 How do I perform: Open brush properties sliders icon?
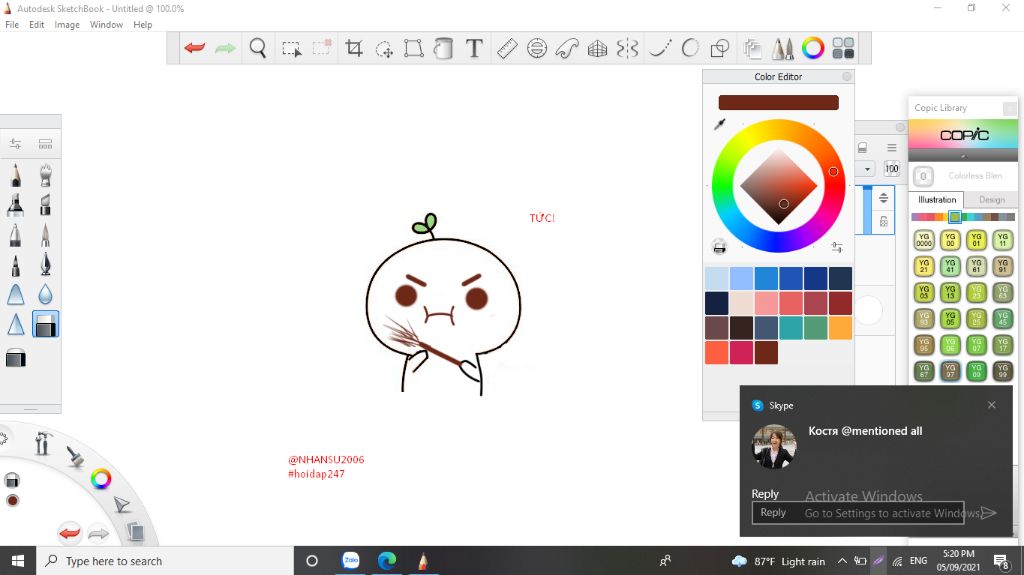(15, 144)
